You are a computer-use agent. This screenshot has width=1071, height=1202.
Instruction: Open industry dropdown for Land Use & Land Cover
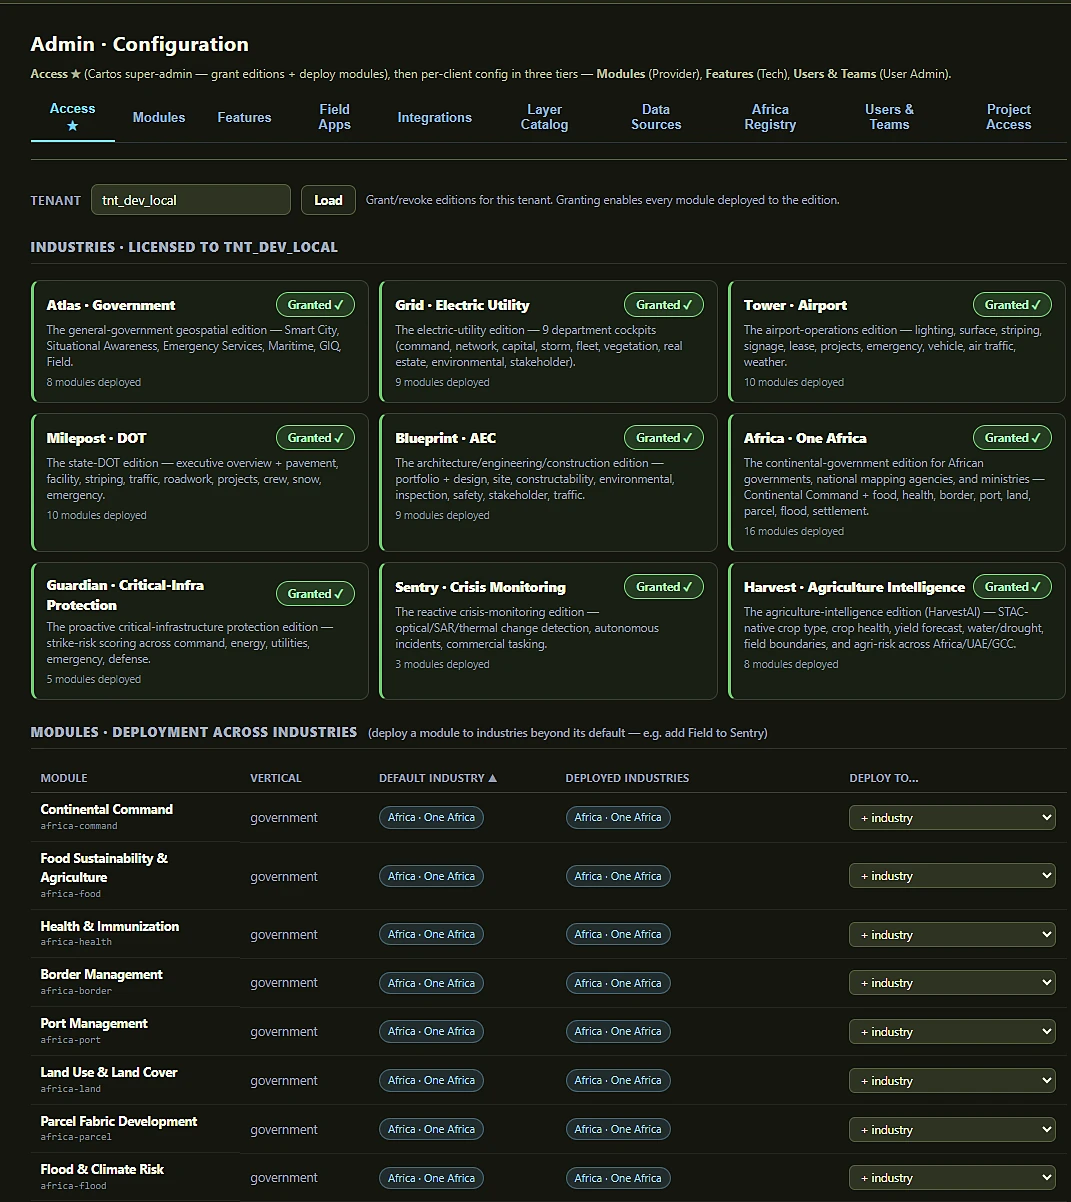pyautogui.click(x=952, y=1081)
